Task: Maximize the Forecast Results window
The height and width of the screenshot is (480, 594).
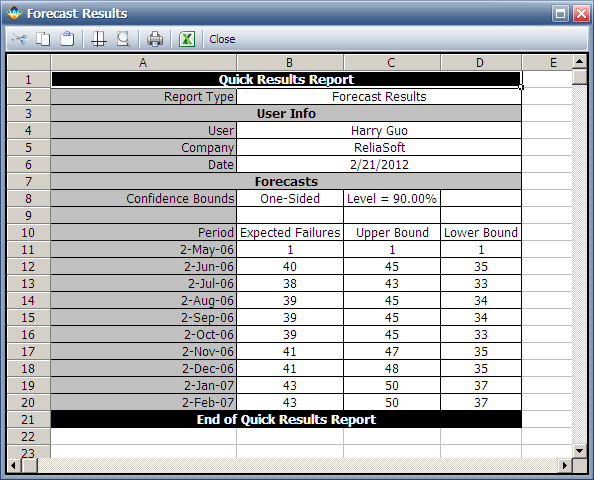Action: click(560, 14)
